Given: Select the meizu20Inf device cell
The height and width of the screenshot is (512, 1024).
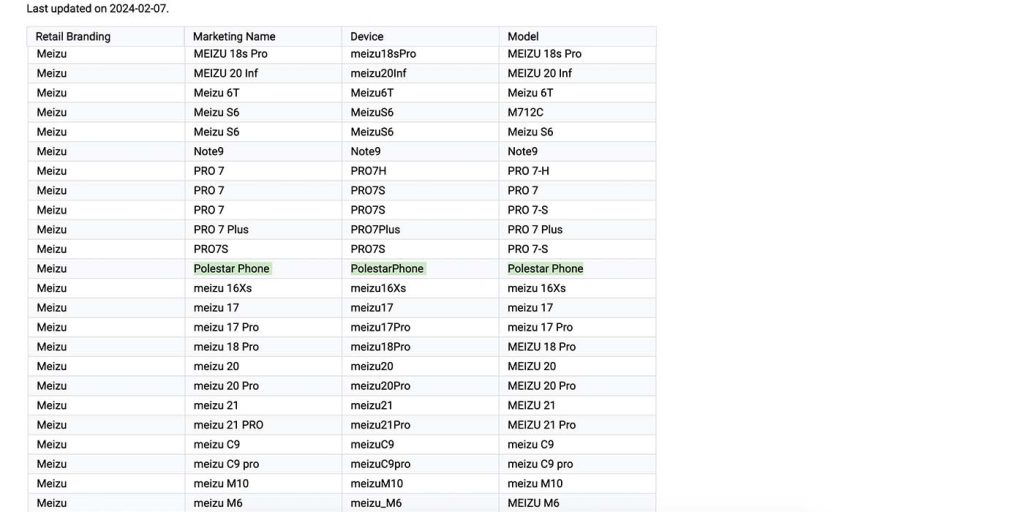Looking at the screenshot, I should tap(379, 73).
